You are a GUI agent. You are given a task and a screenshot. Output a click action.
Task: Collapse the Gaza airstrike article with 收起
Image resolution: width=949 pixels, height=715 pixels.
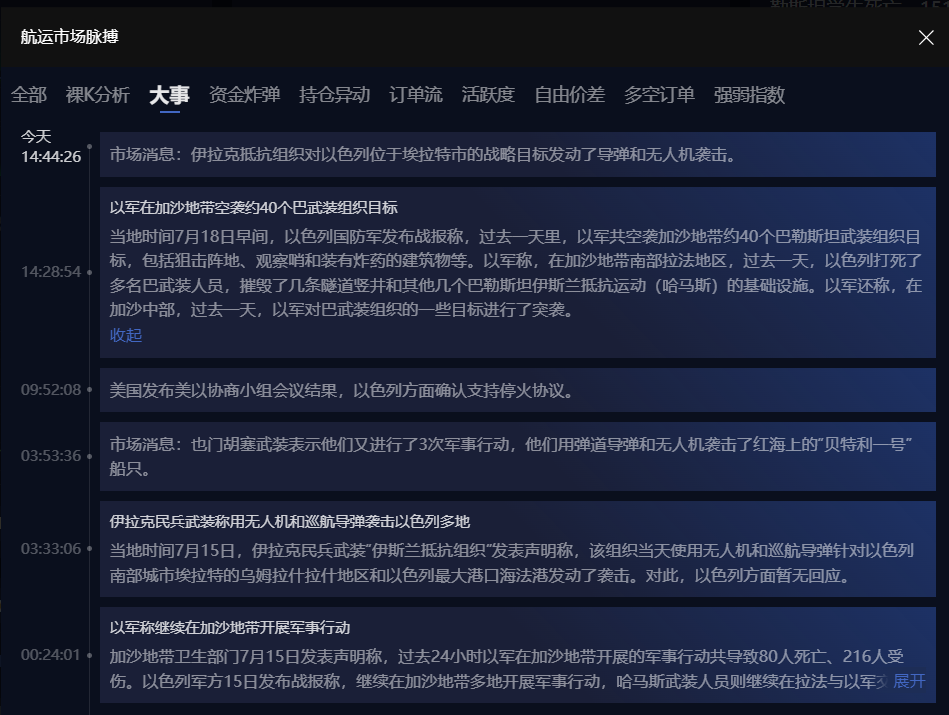pyautogui.click(x=126, y=335)
